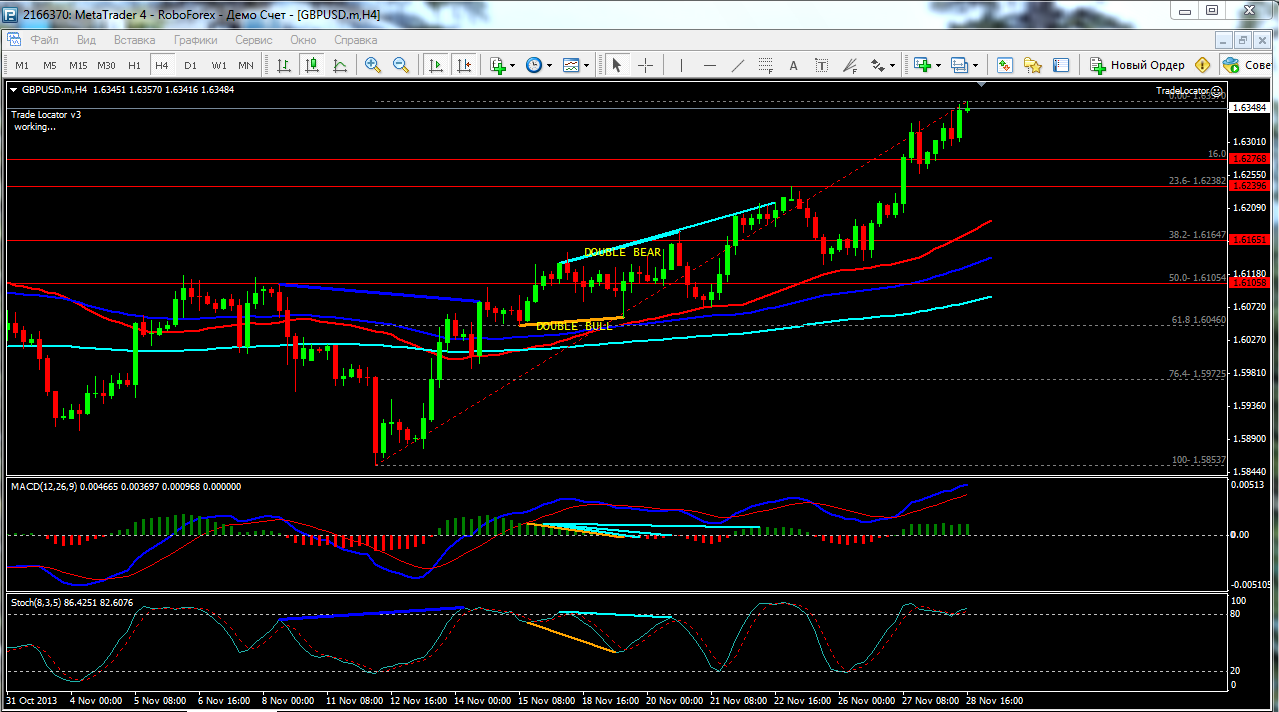This screenshot has width=1279, height=712.
Task: Open the Графики menu
Action: click(196, 40)
